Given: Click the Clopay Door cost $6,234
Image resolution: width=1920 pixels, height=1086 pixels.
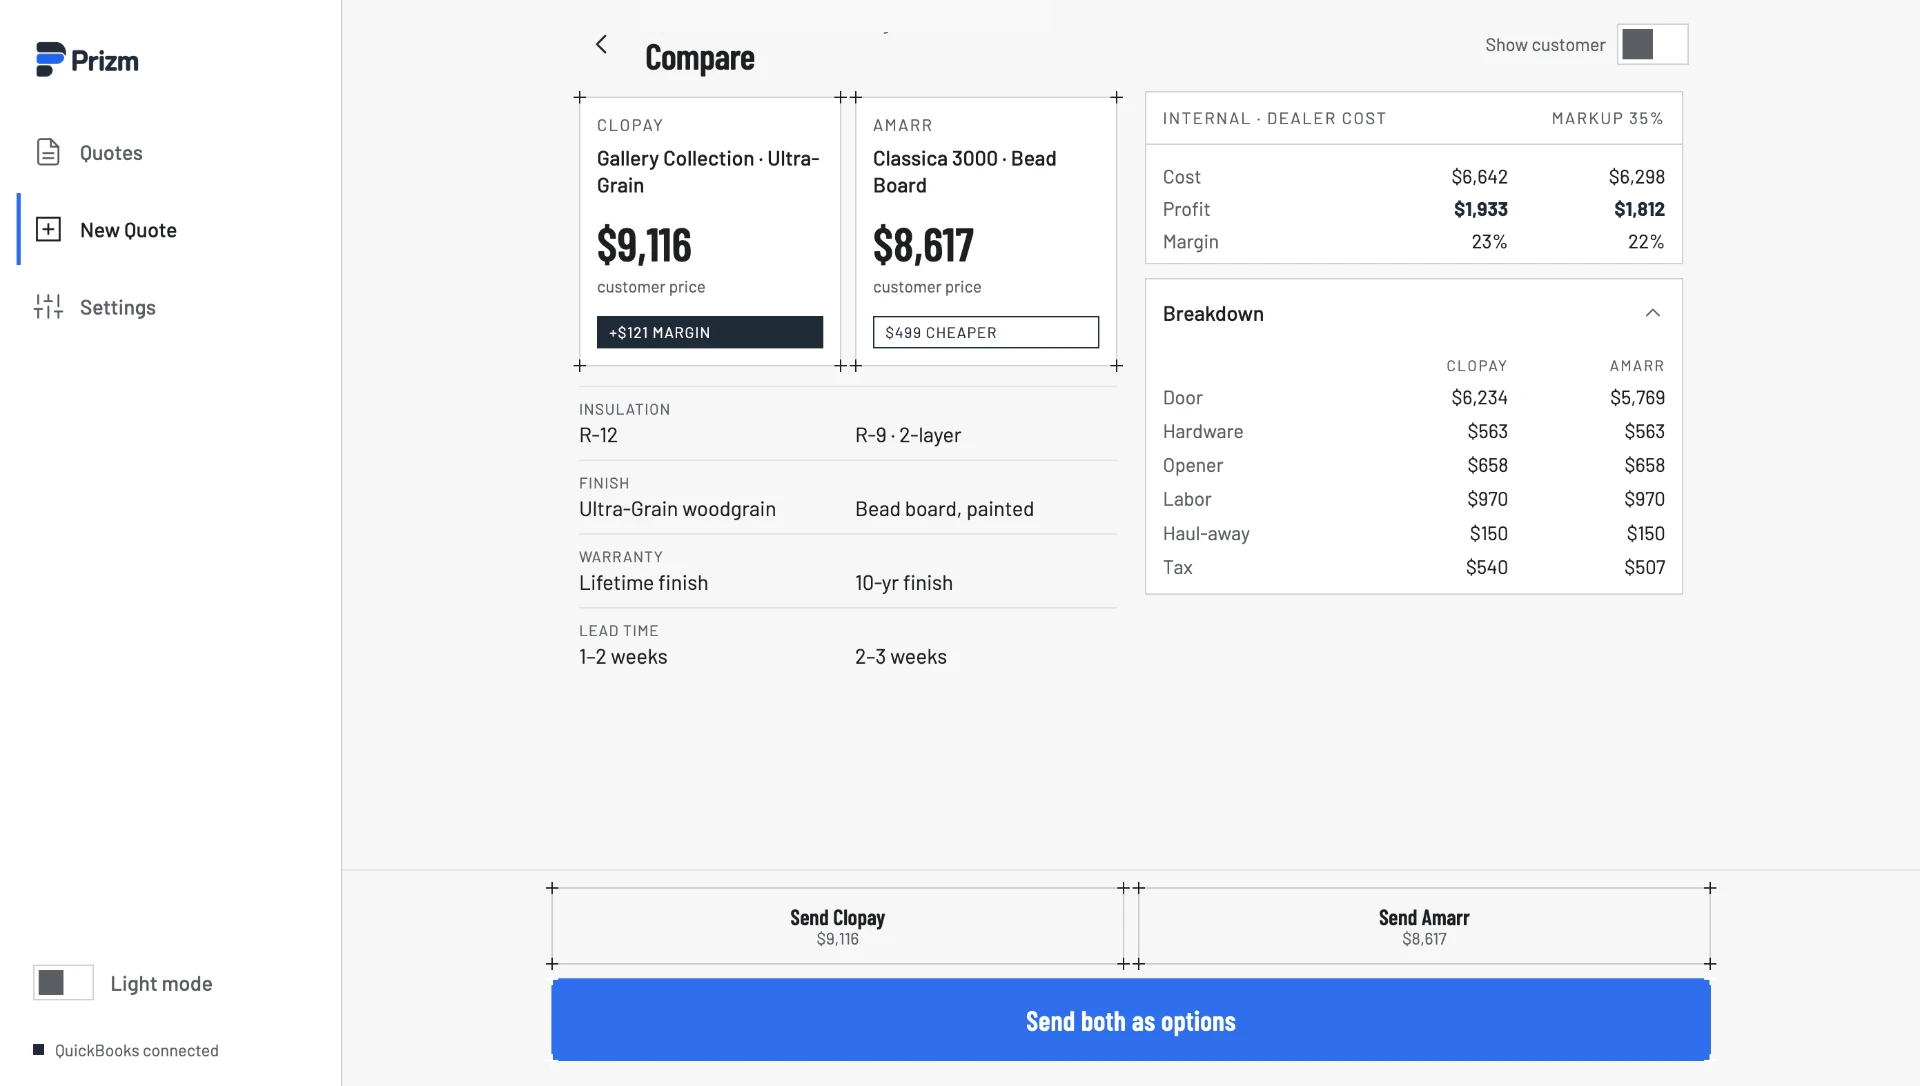Looking at the screenshot, I should click(x=1479, y=398).
